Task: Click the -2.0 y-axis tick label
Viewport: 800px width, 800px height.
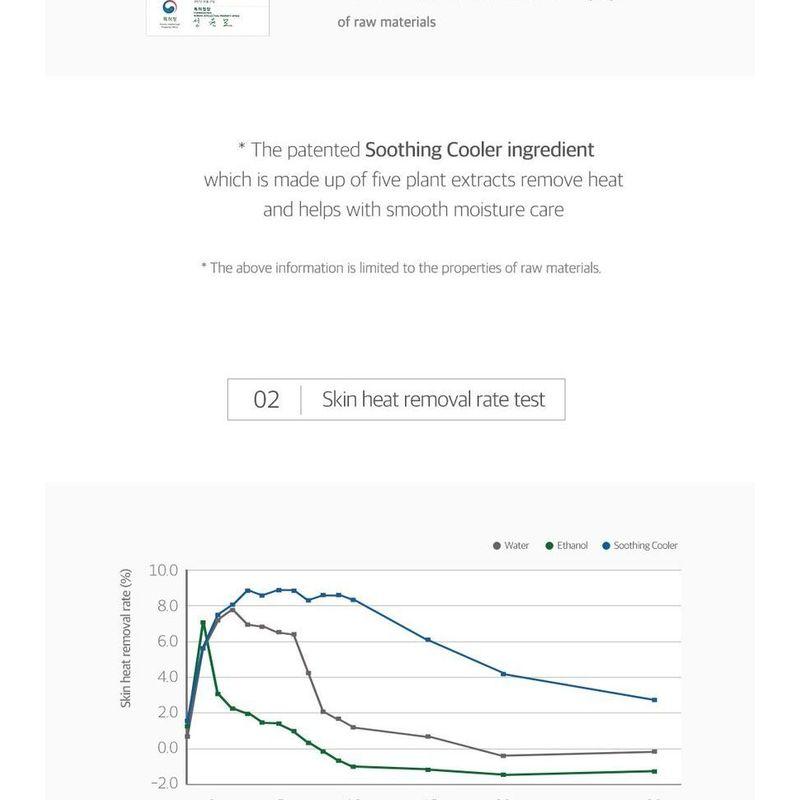Action: (165, 783)
